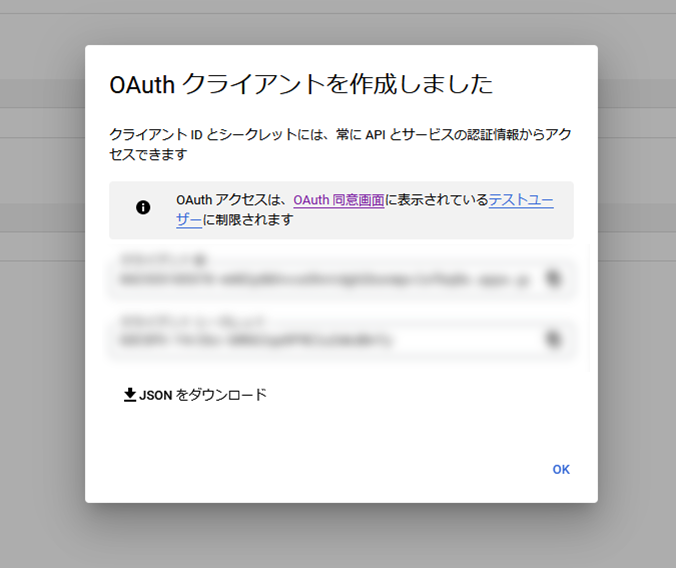676x568 pixels.
Task: Open the OAuth 同意画面 link
Action: coord(339,200)
